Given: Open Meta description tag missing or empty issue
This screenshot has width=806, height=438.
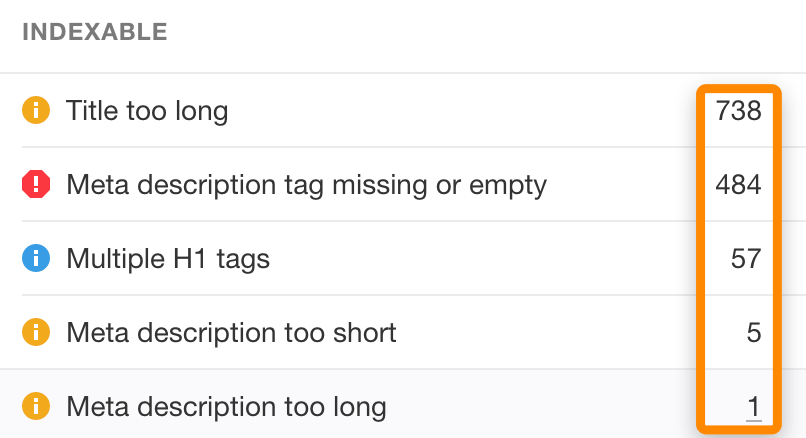Looking at the screenshot, I should click(x=306, y=185).
